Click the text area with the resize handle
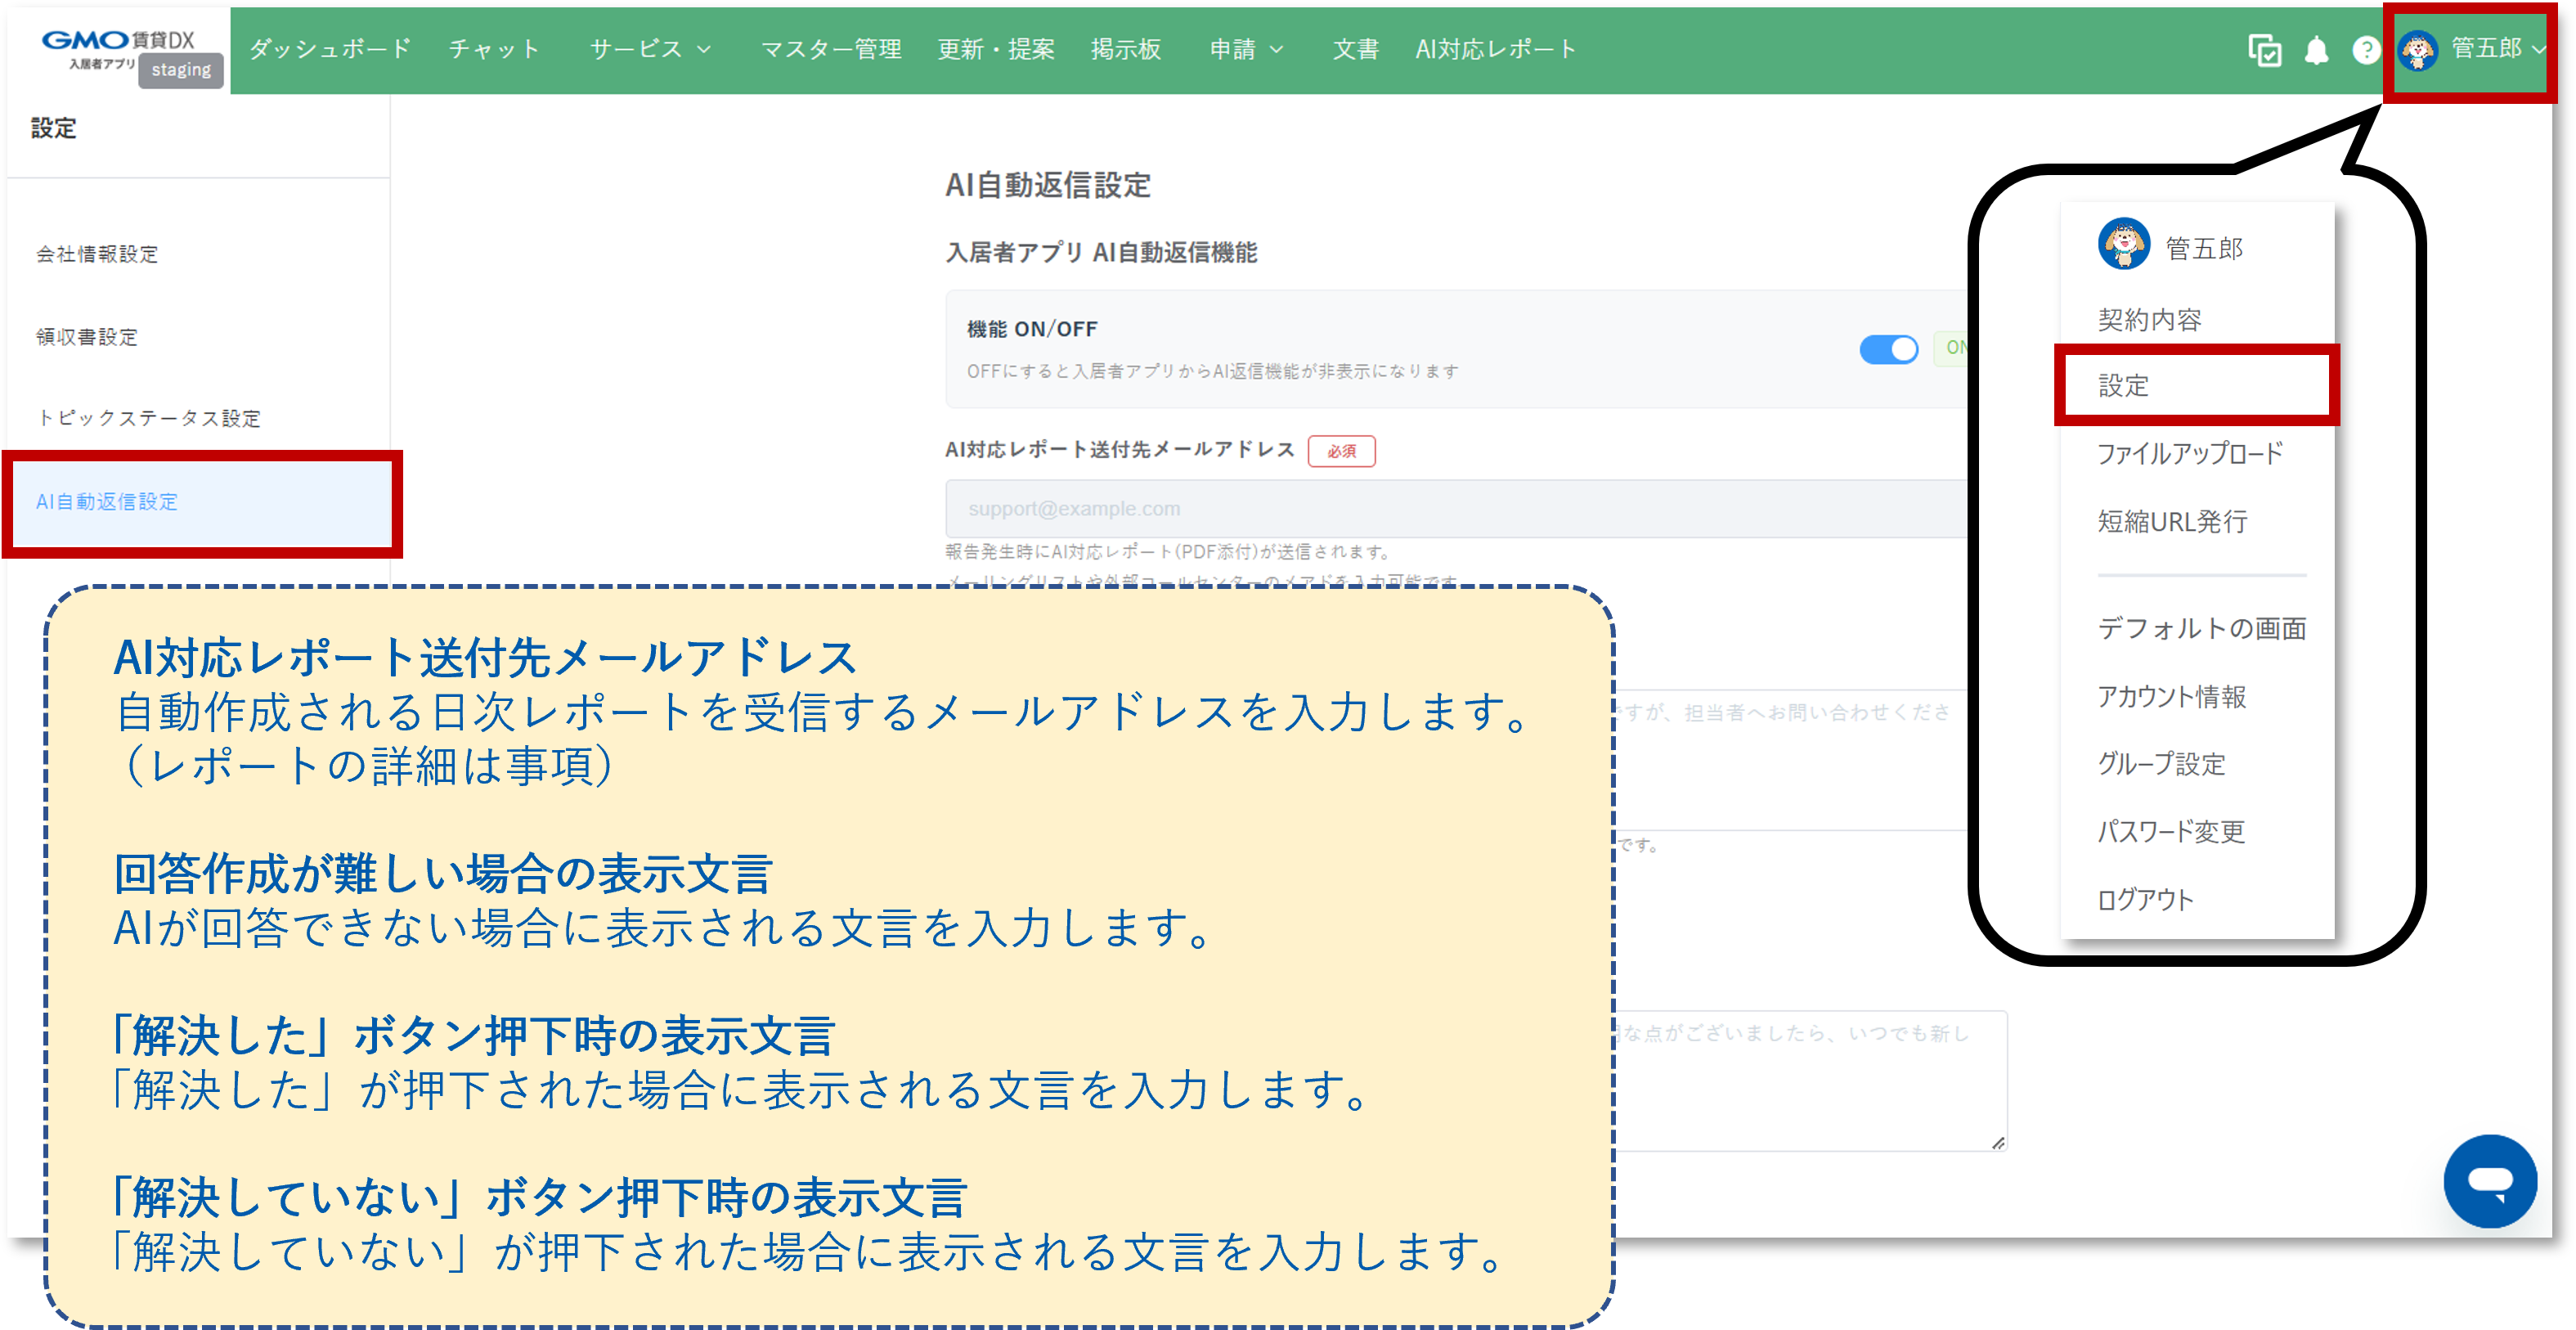Viewport: 2576px width, 1330px height. pyautogui.click(x=1811, y=1081)
